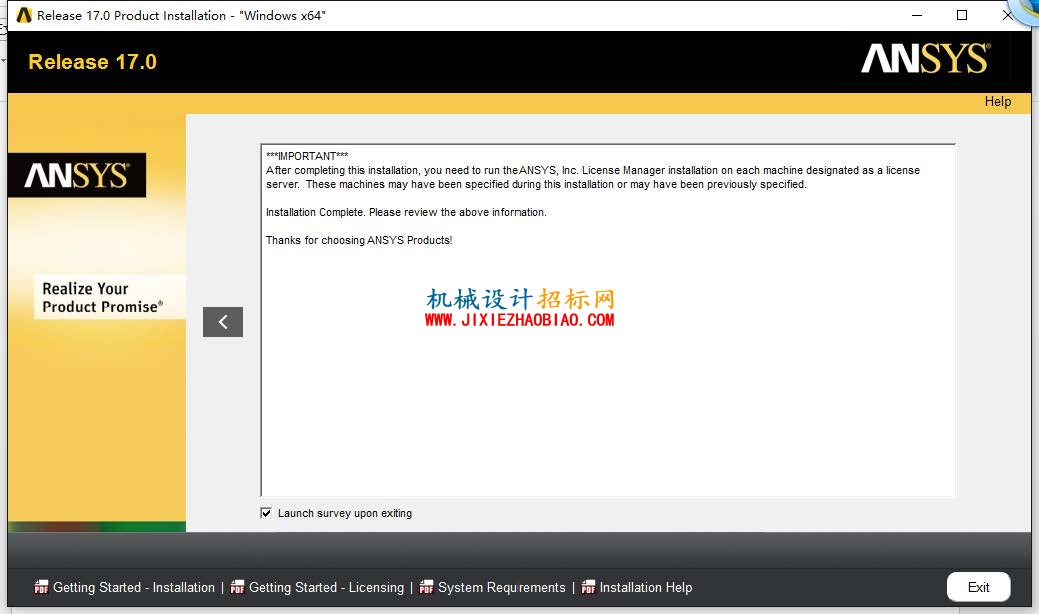Click the back arrow button
The image size is (1039, 614).
click(223, 322)
